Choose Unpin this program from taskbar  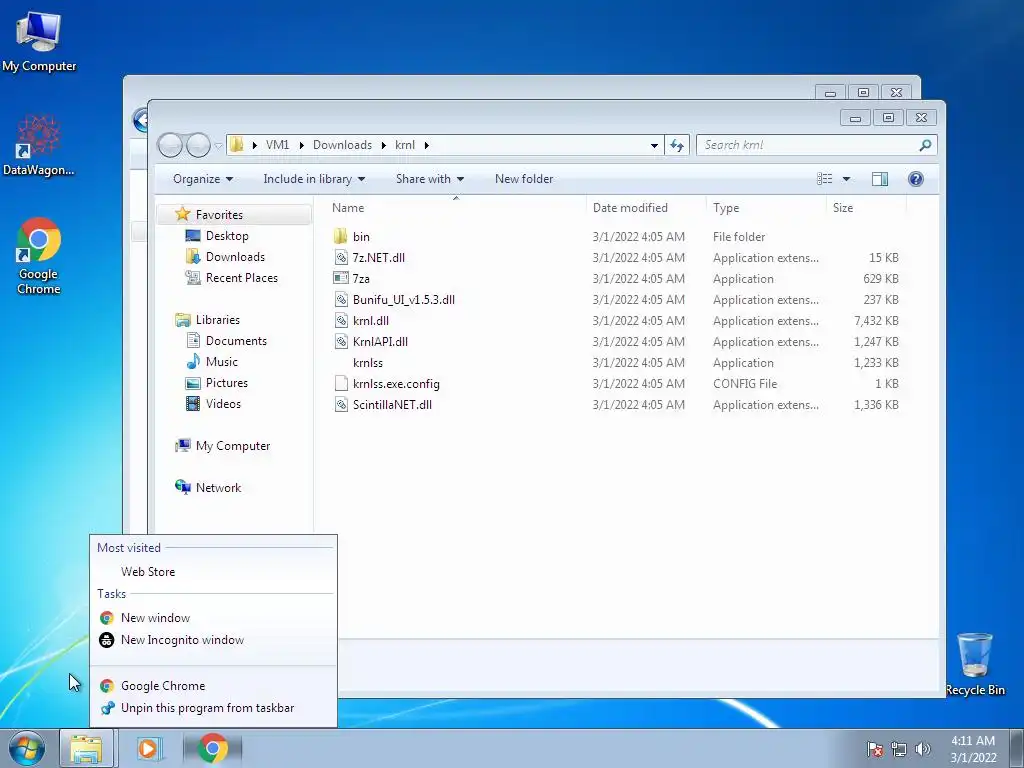coord(213,708)
